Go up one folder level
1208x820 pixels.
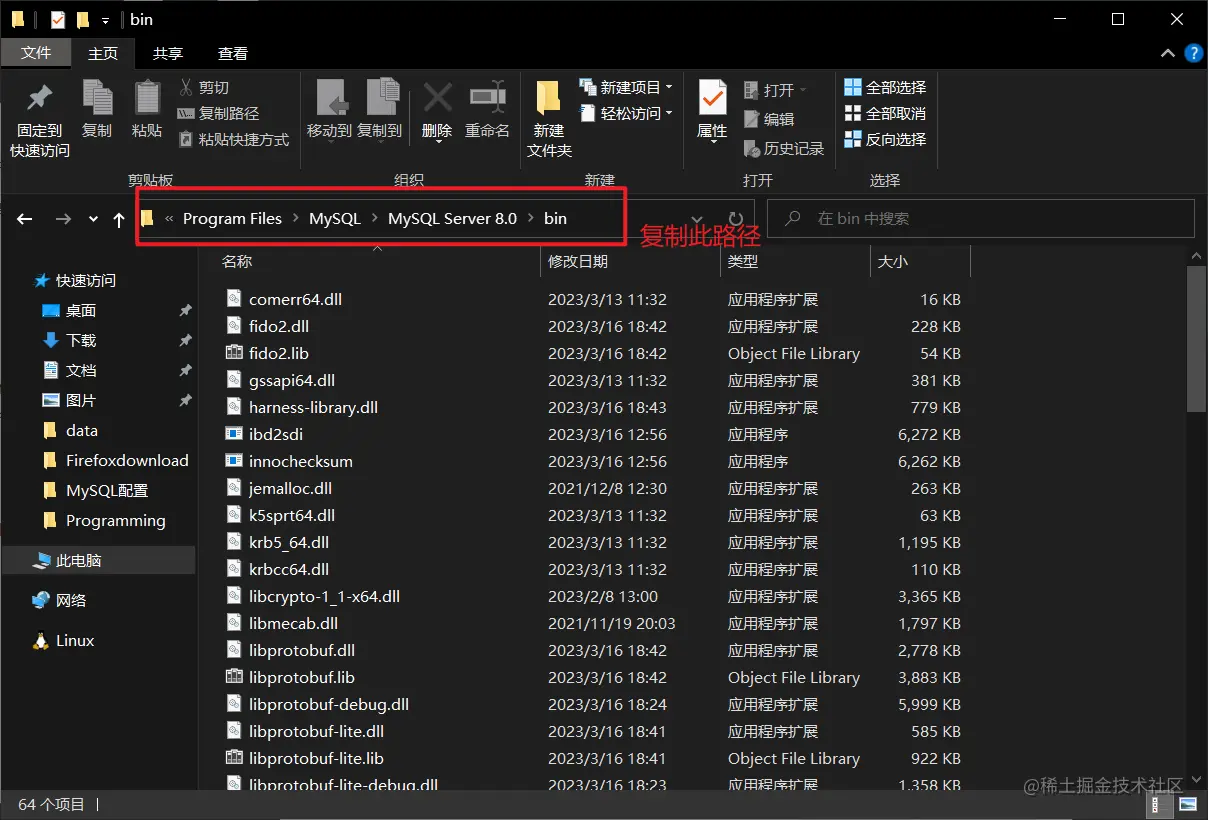(x=119, y=219)
